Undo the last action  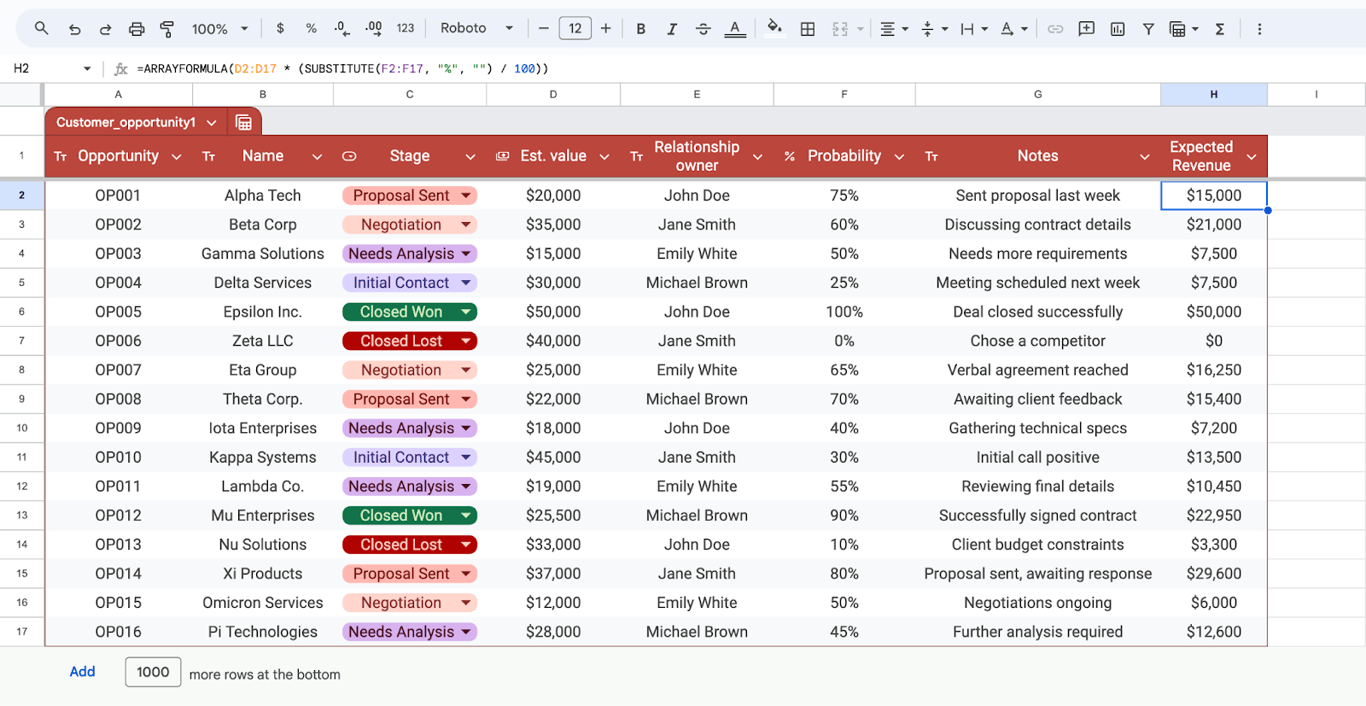(x=74, y=29)
